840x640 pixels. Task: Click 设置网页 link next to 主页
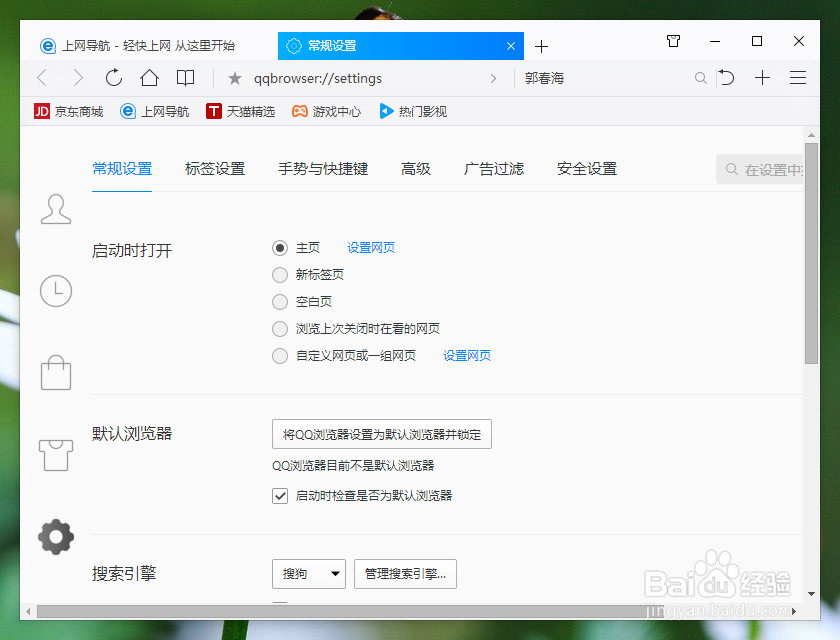[371, 247]
